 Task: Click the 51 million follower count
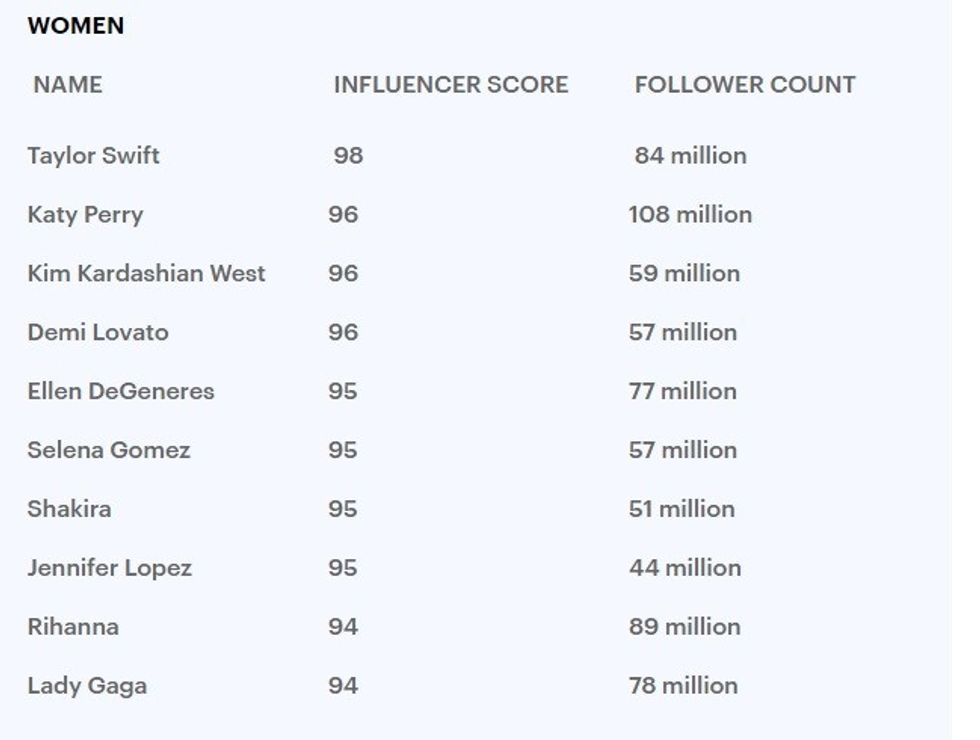coord(681,509)
